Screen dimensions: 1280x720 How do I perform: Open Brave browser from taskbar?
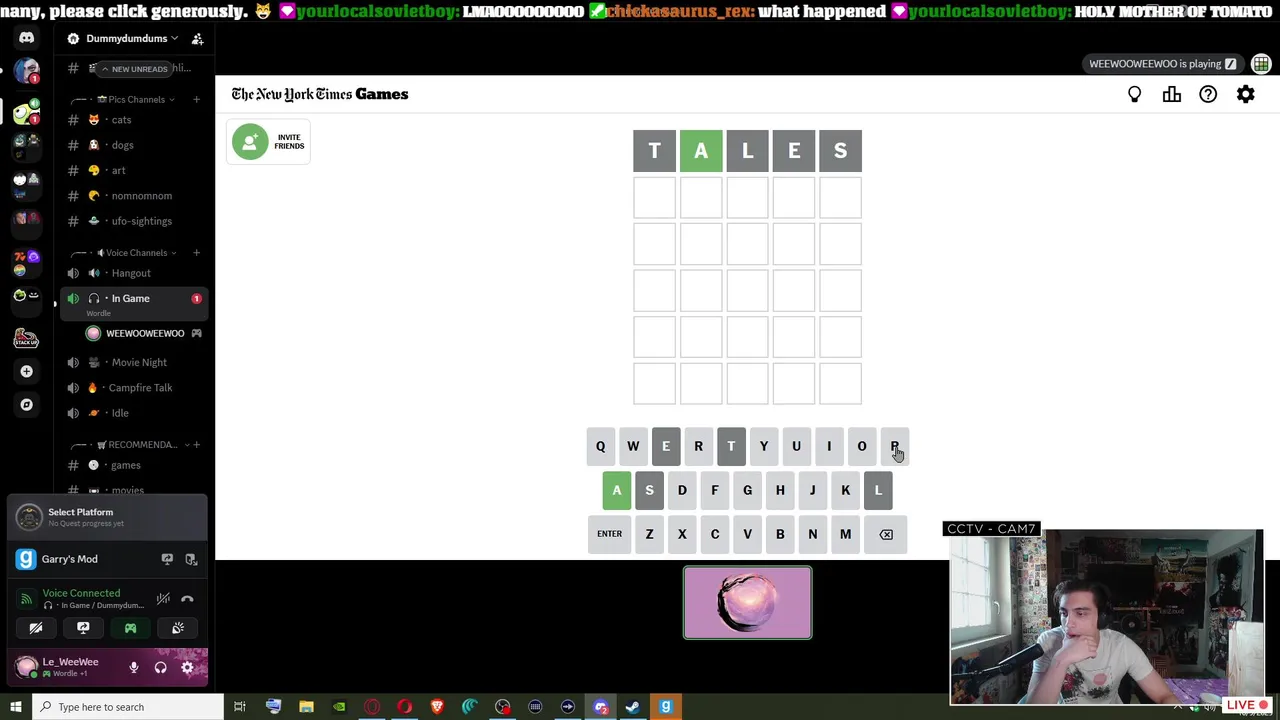click(437, 707)
